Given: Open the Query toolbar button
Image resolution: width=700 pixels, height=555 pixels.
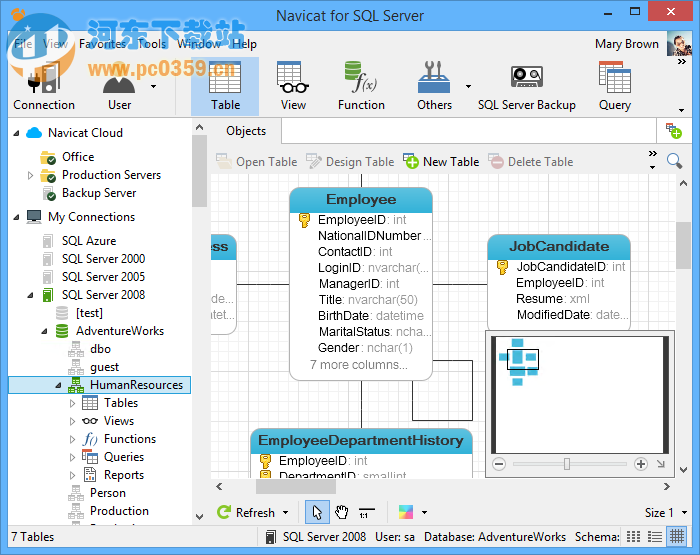Looking at the screenshot, I should point(615,87).
